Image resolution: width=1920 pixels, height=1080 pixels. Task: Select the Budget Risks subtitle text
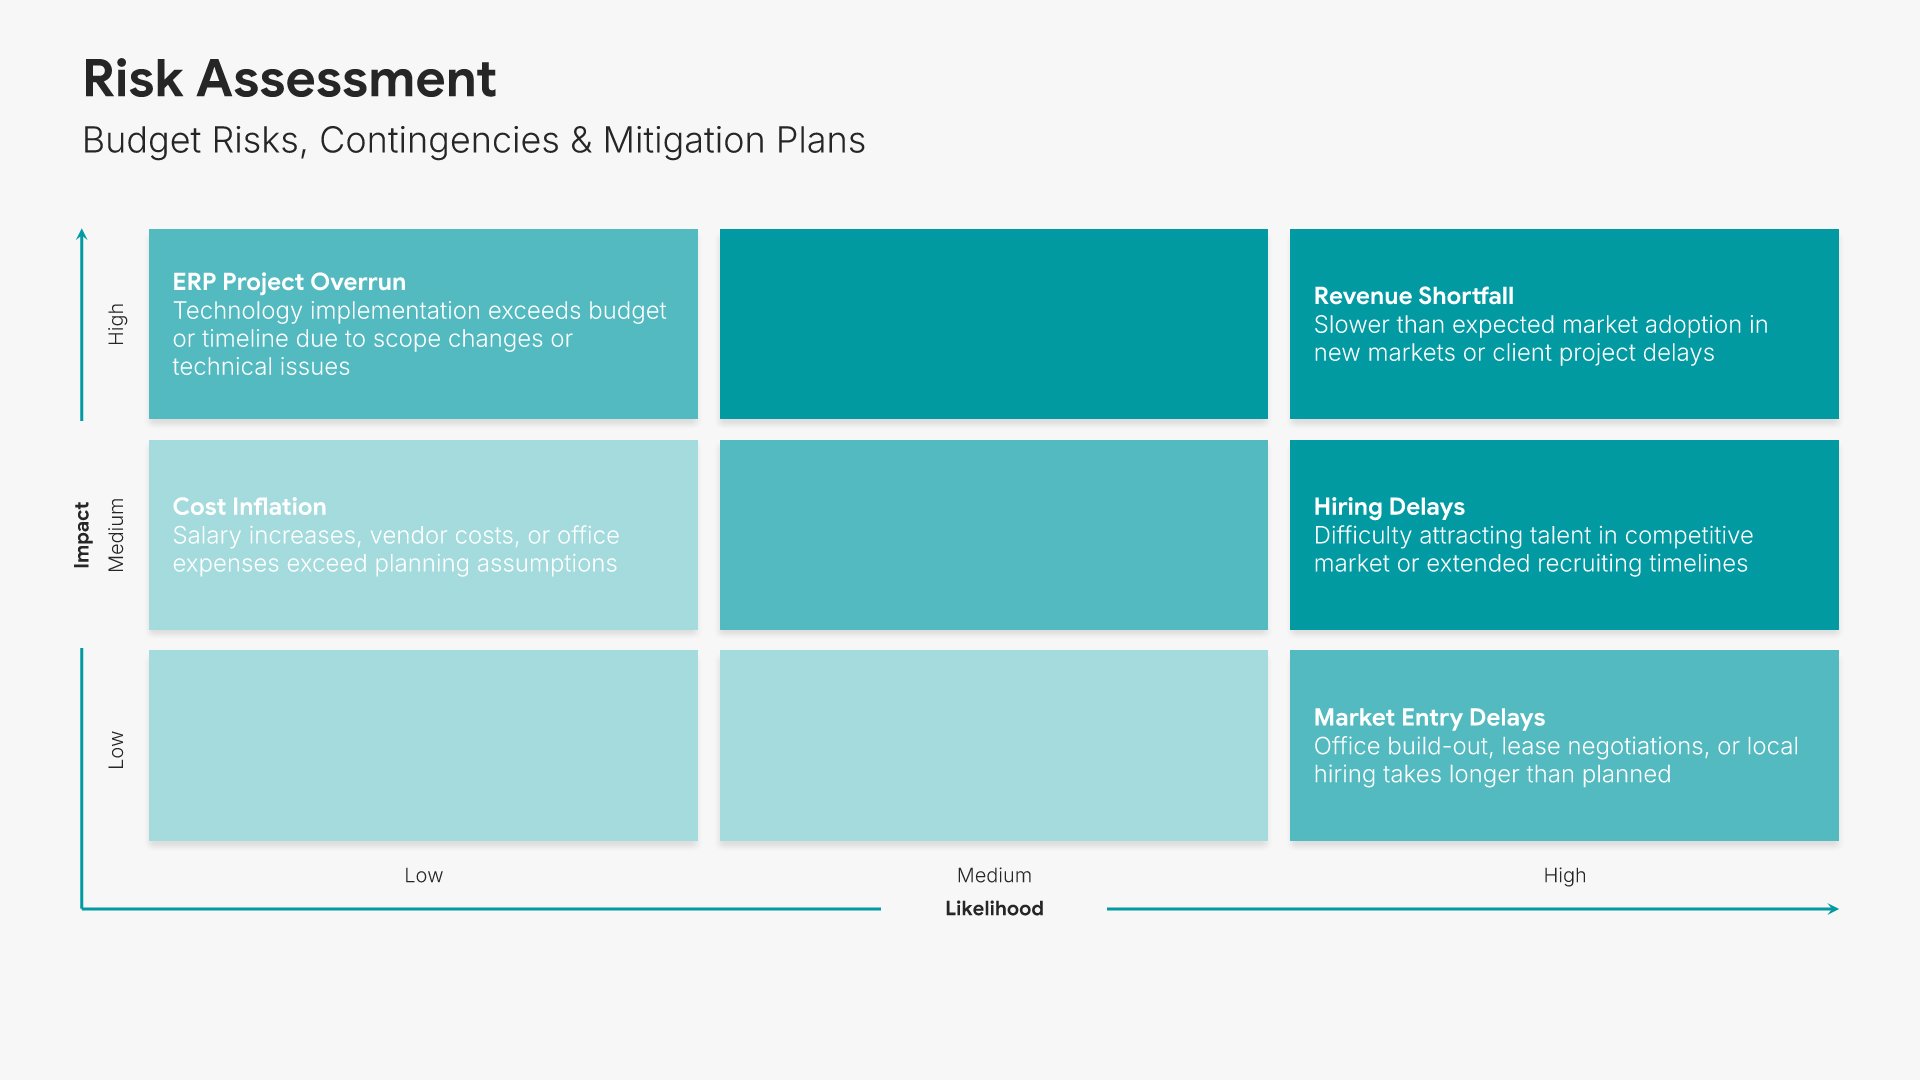click(473, 140)
